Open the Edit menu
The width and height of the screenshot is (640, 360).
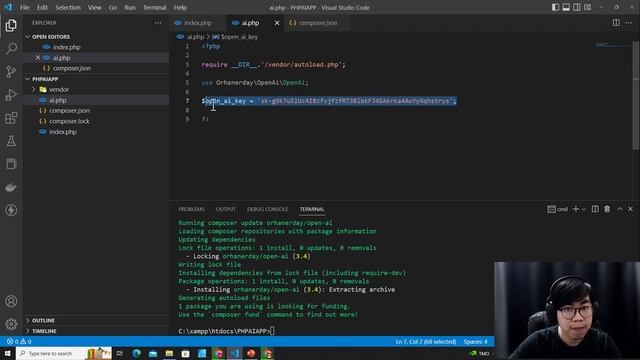[x=42, y=7]
